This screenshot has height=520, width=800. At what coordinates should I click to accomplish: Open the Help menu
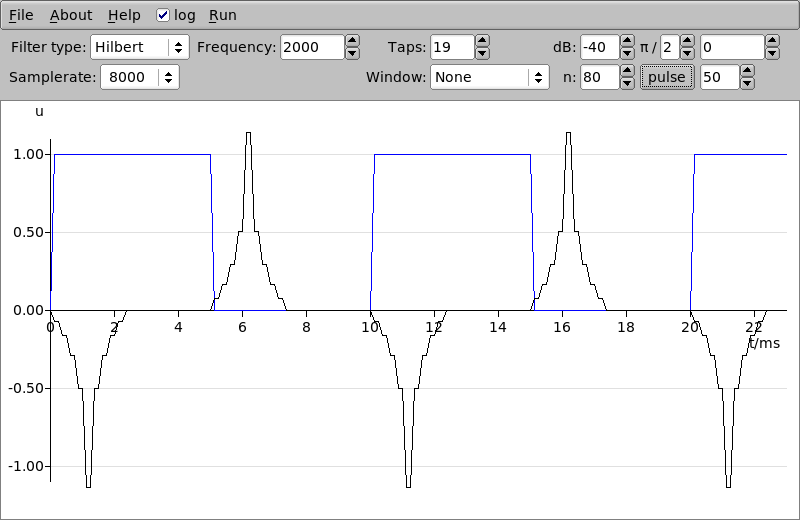tap(124, 15)
